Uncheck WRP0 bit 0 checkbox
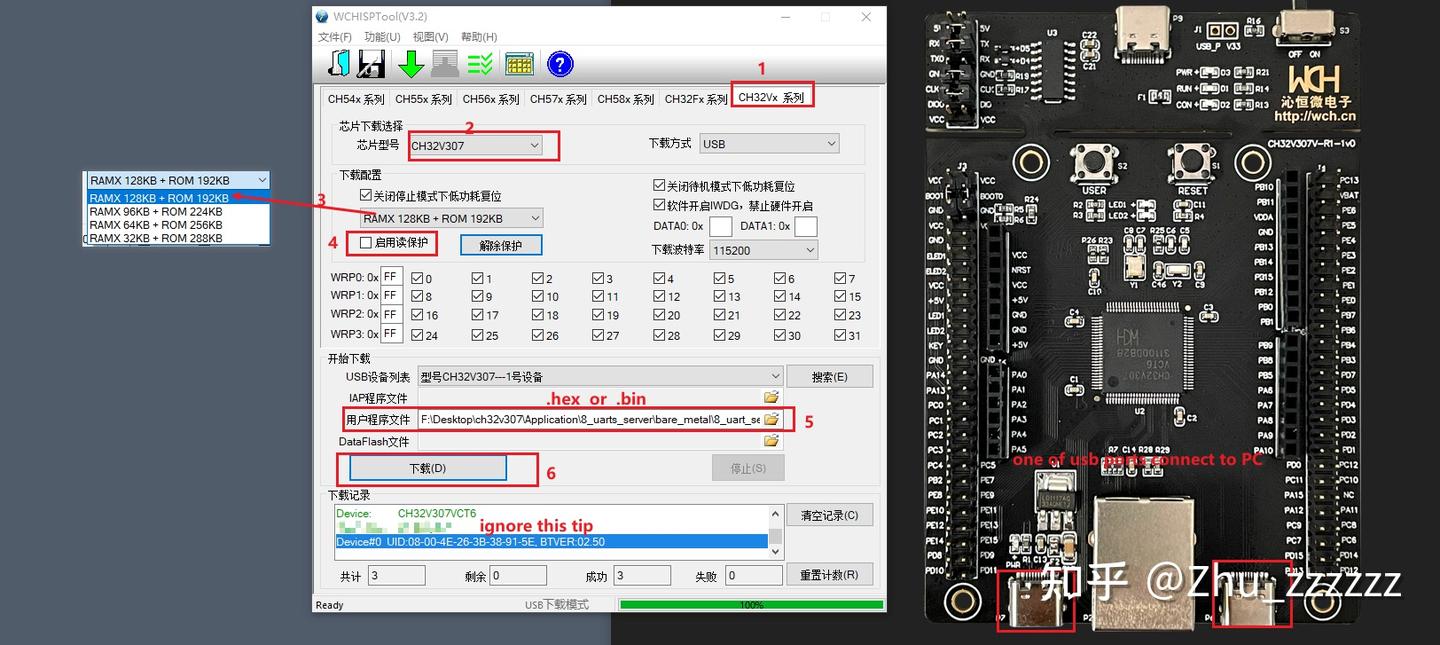 pyautogui.click(x=417, y=277)
